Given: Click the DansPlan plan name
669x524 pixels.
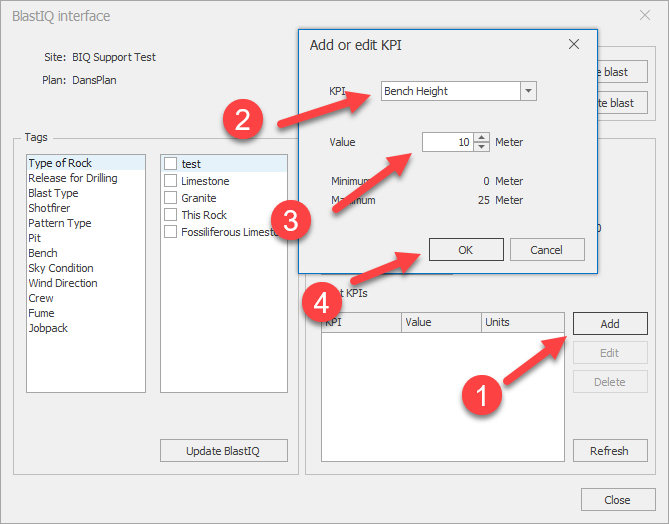Looking at the screenshot, I should pos(94,80).
